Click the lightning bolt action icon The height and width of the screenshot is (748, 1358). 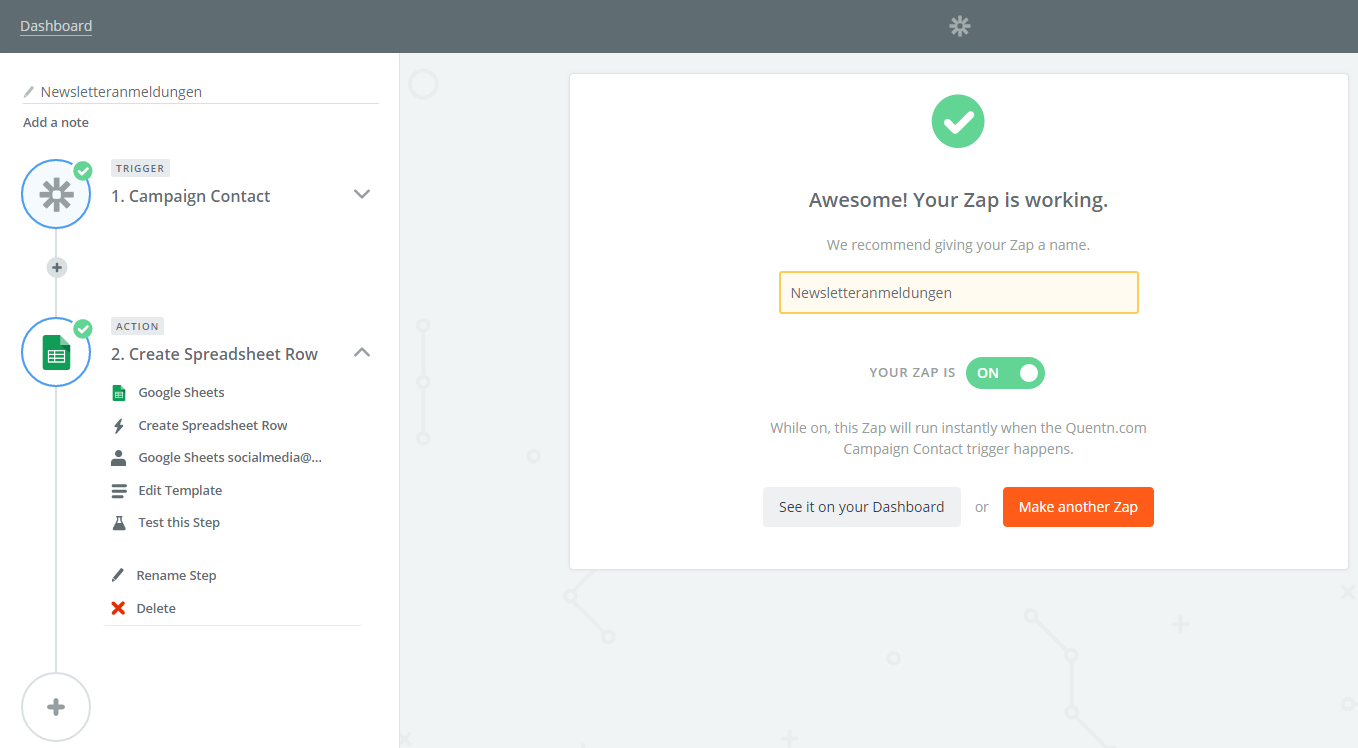coord(119,426)
